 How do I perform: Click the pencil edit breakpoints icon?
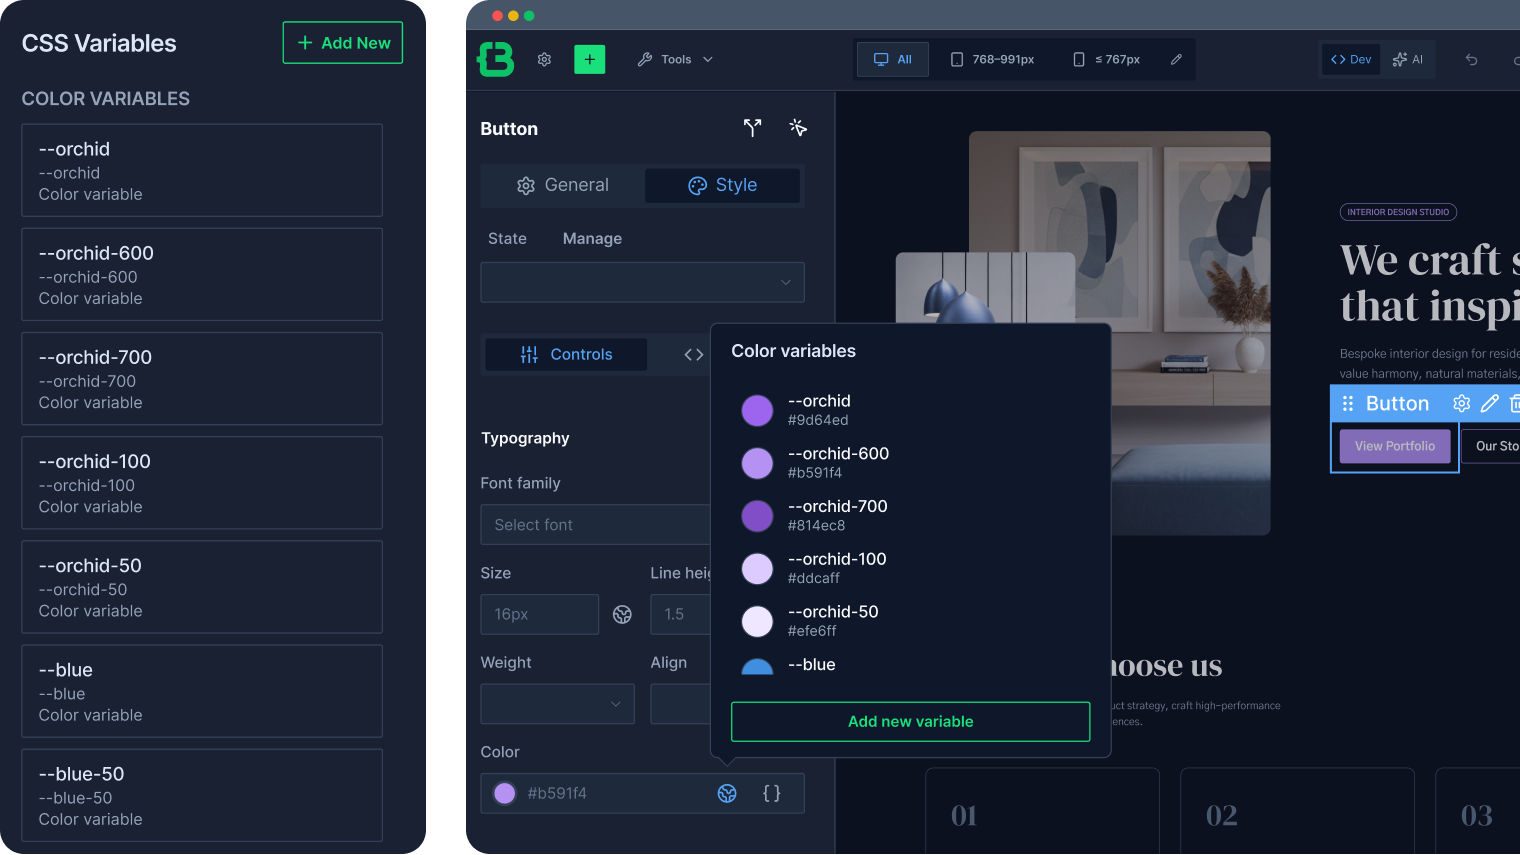[x=1176, y=60]
